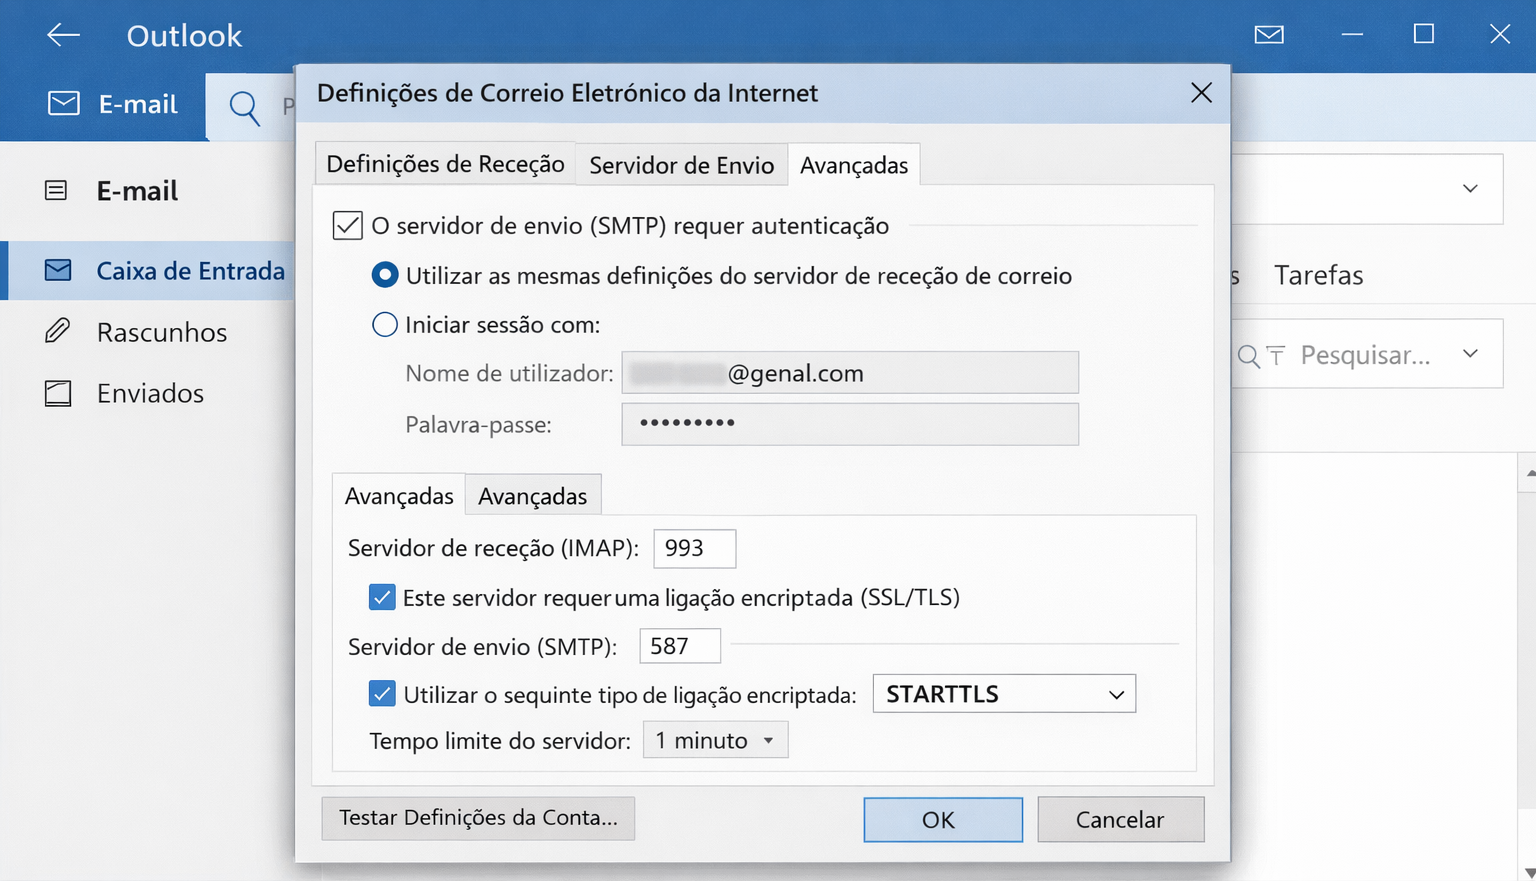This screenshot has width=1536, height=881.
Task: Select 'Iniciar sessão com' radio option
Action: (385, 325)
